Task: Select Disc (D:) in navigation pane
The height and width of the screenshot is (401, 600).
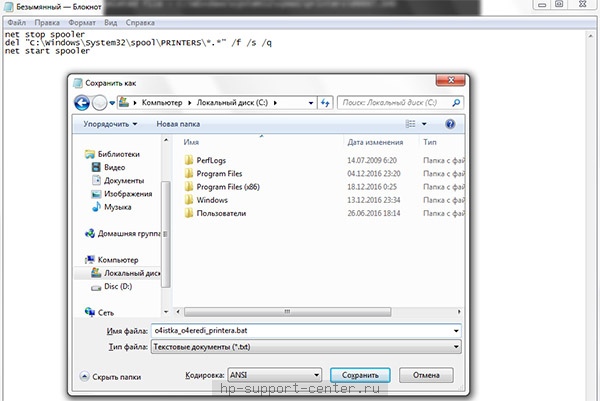Action: click(118, 286)
